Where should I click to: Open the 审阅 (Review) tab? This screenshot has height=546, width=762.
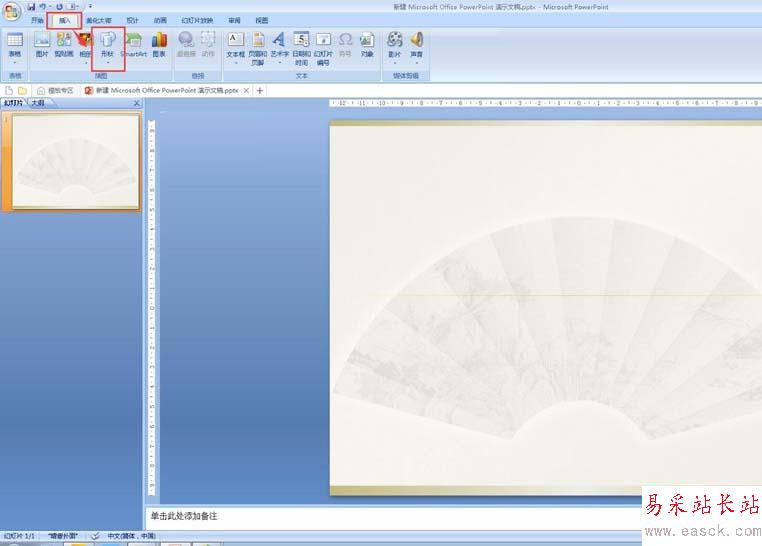pos(234,20)
